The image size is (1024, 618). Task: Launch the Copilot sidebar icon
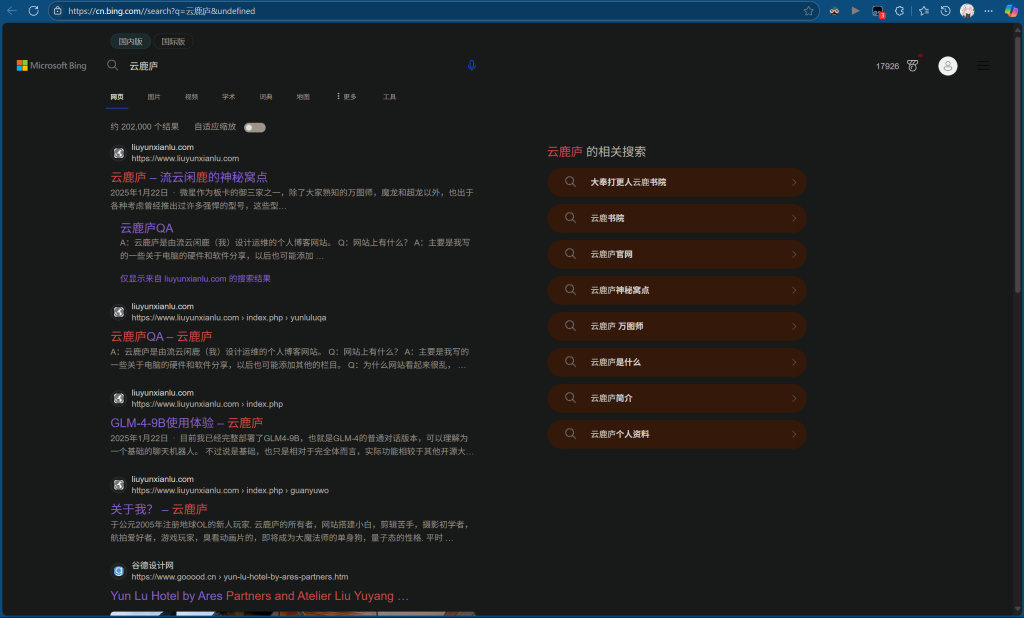[1010, 10]
